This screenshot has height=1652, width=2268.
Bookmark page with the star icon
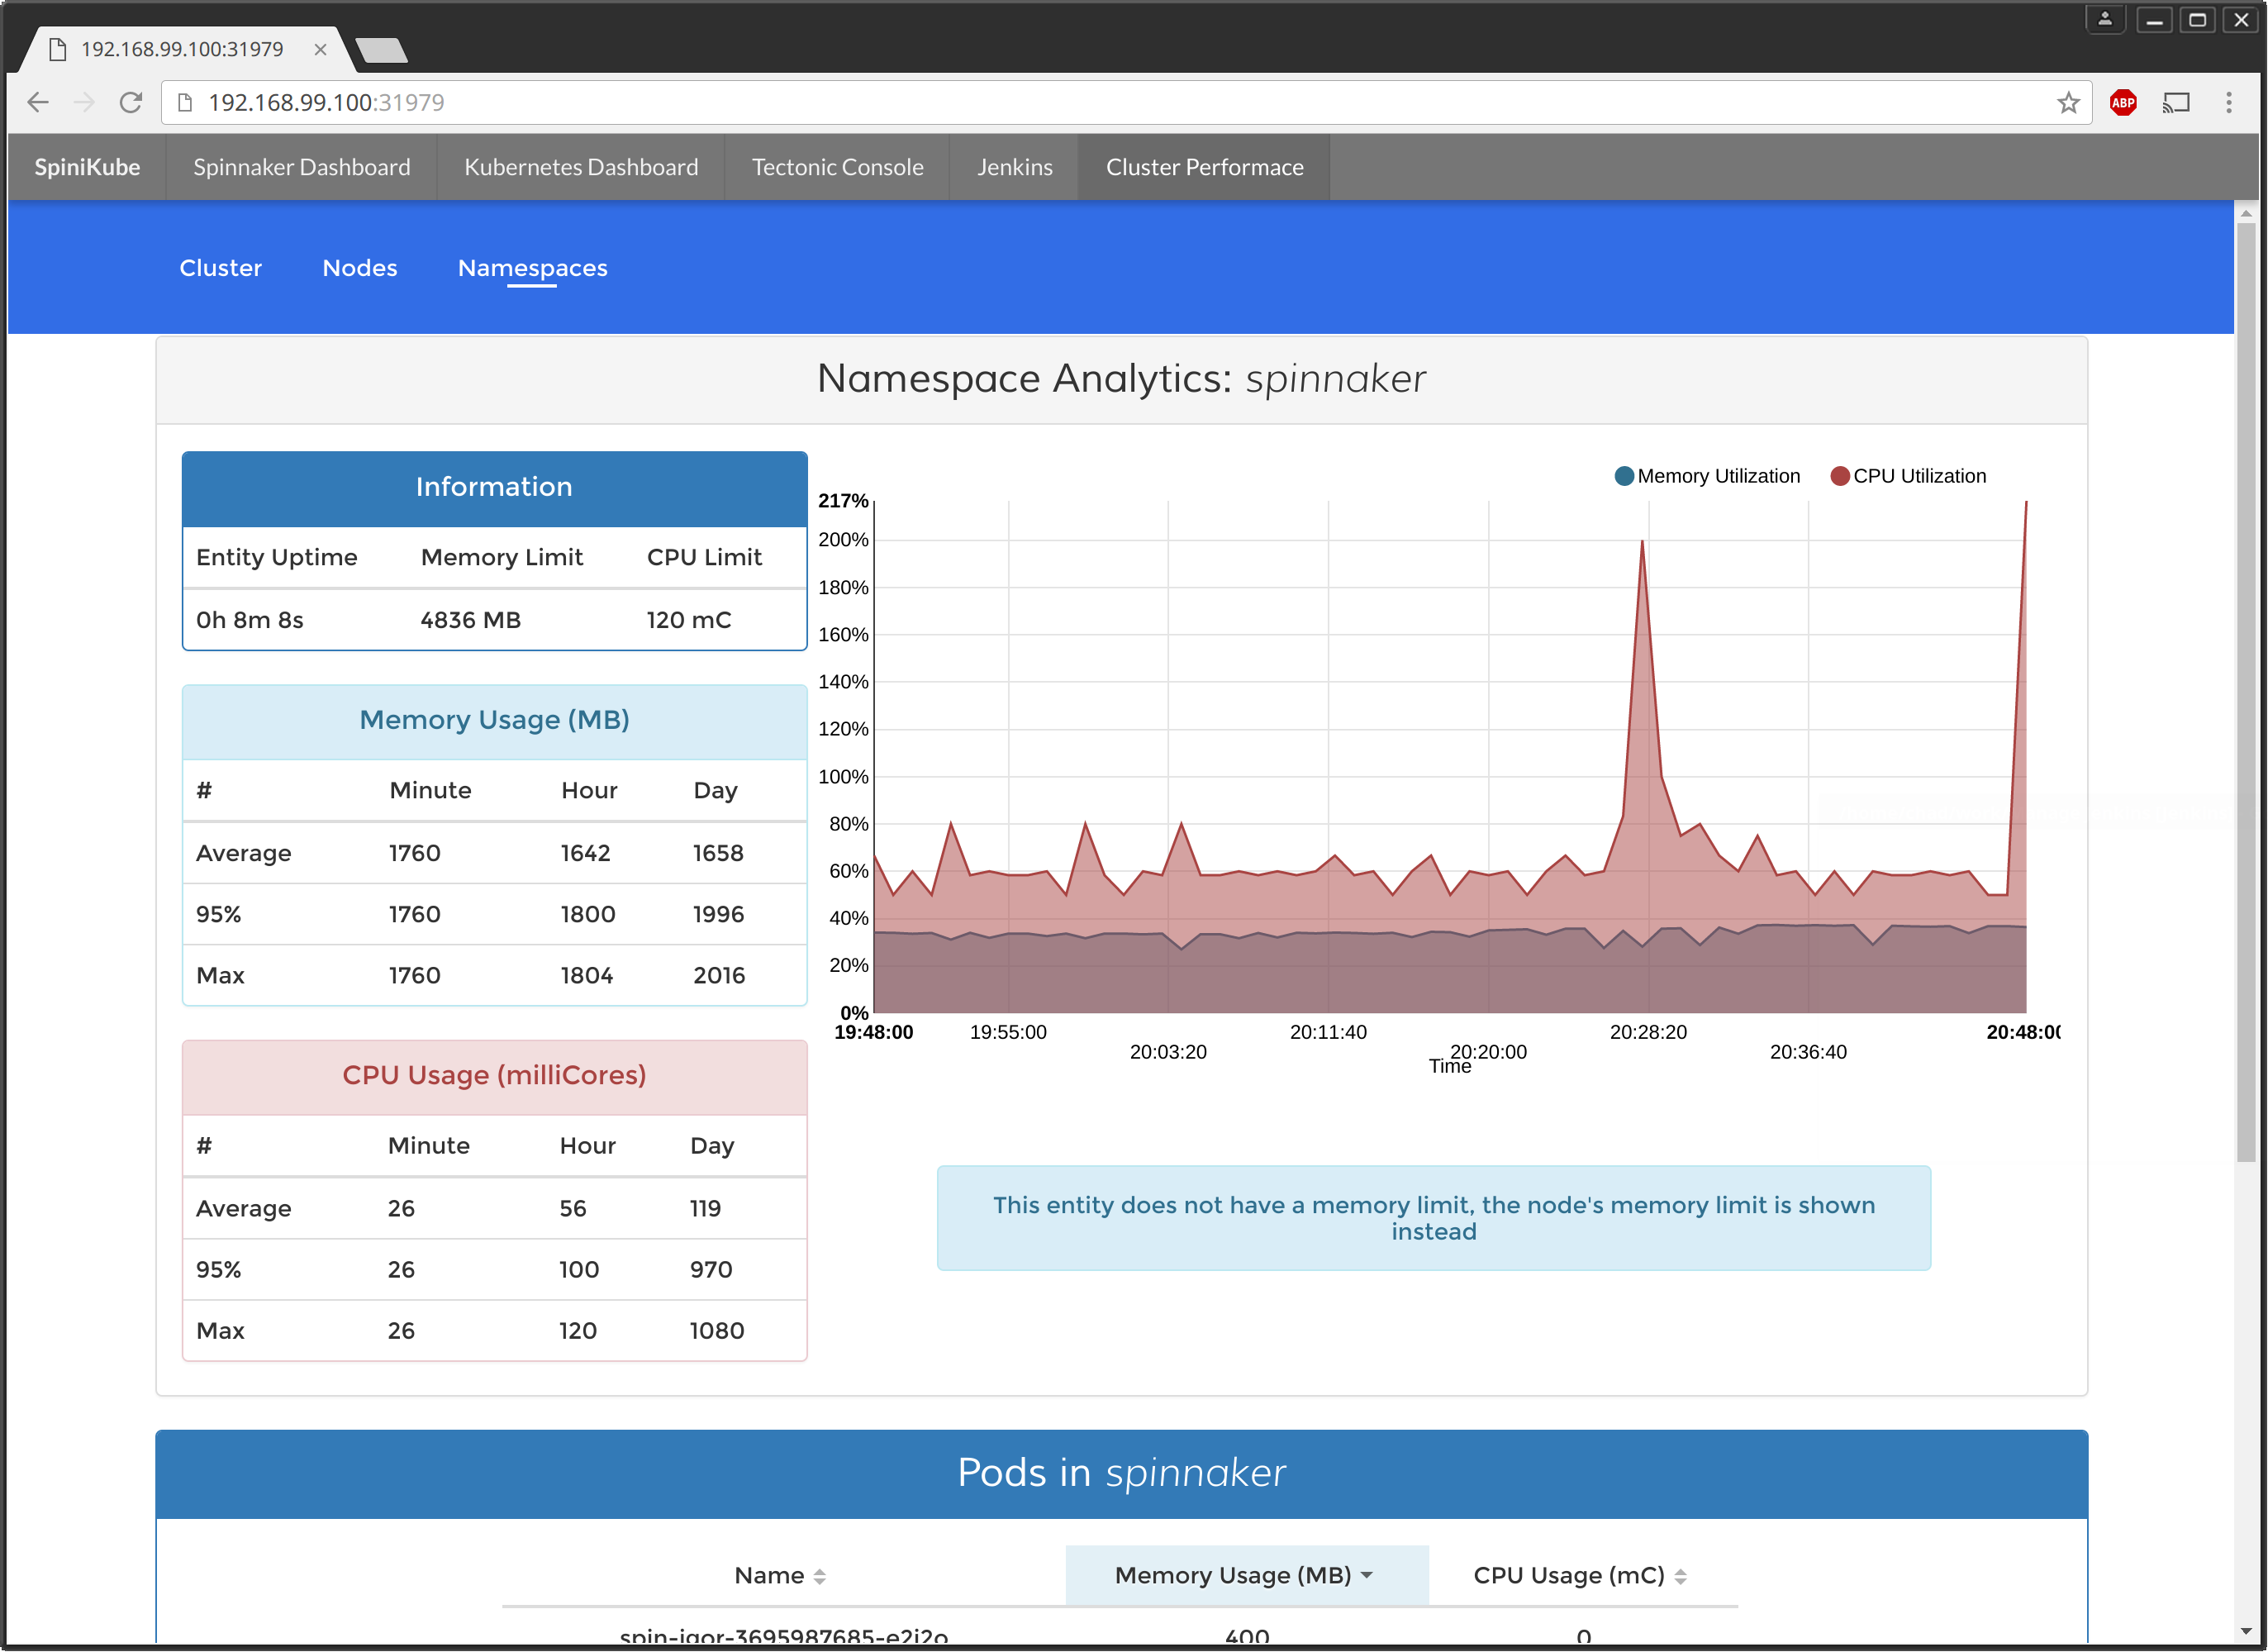tap(2068, 102)
